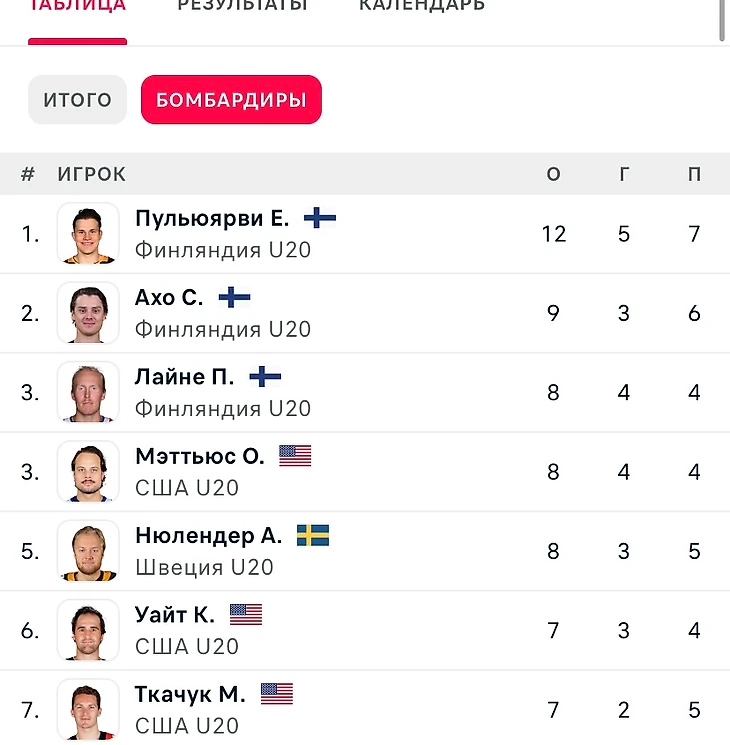
Task: Click the USA flag beside Ткачук М.
Action: click(277, 693)
